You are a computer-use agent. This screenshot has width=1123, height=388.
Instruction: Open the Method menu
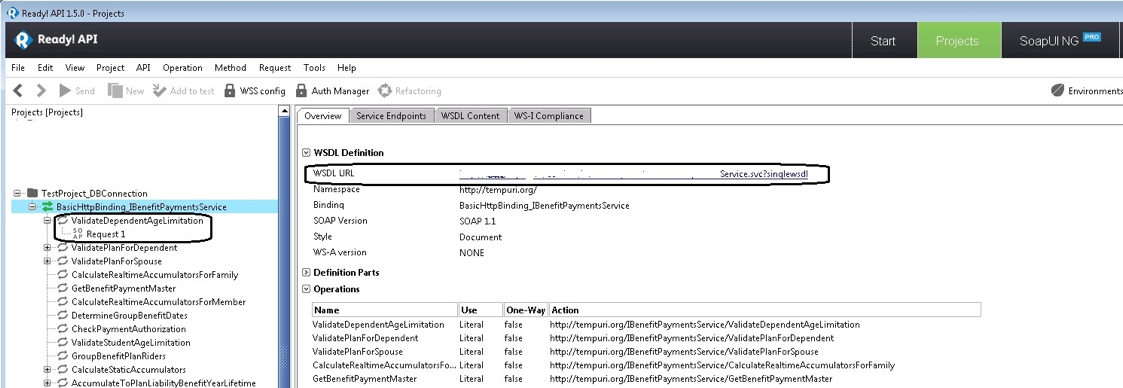[231, 68]
